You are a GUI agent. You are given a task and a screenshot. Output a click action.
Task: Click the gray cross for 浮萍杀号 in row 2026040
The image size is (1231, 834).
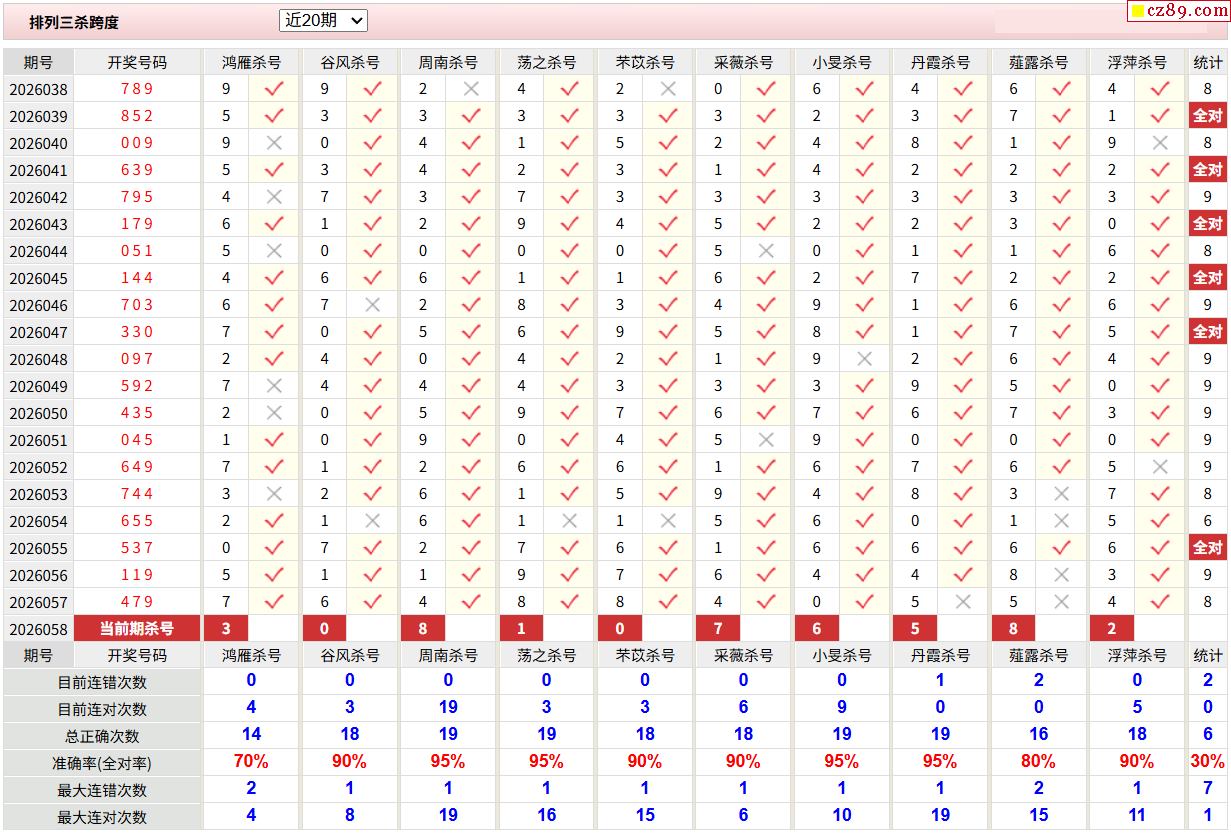1160,143
